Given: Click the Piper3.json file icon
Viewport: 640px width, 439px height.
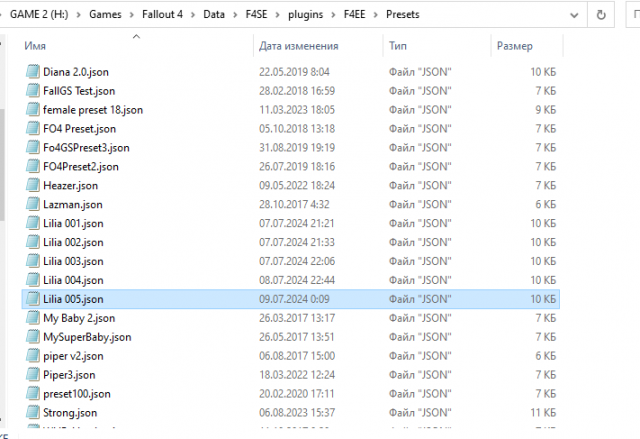Looking at the screenshot, I should tap(33, 375).
